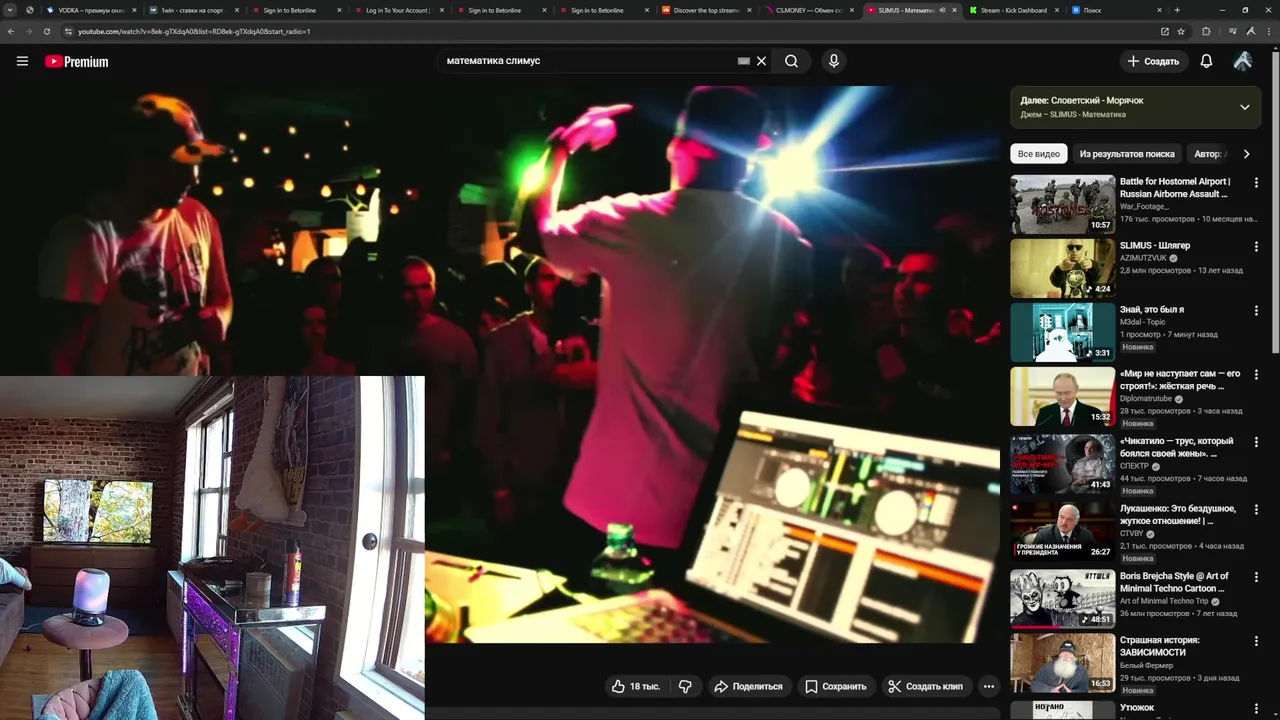Open the account avatar menu
Viewport: 1280px width, 720px height.
[1243, 61]
